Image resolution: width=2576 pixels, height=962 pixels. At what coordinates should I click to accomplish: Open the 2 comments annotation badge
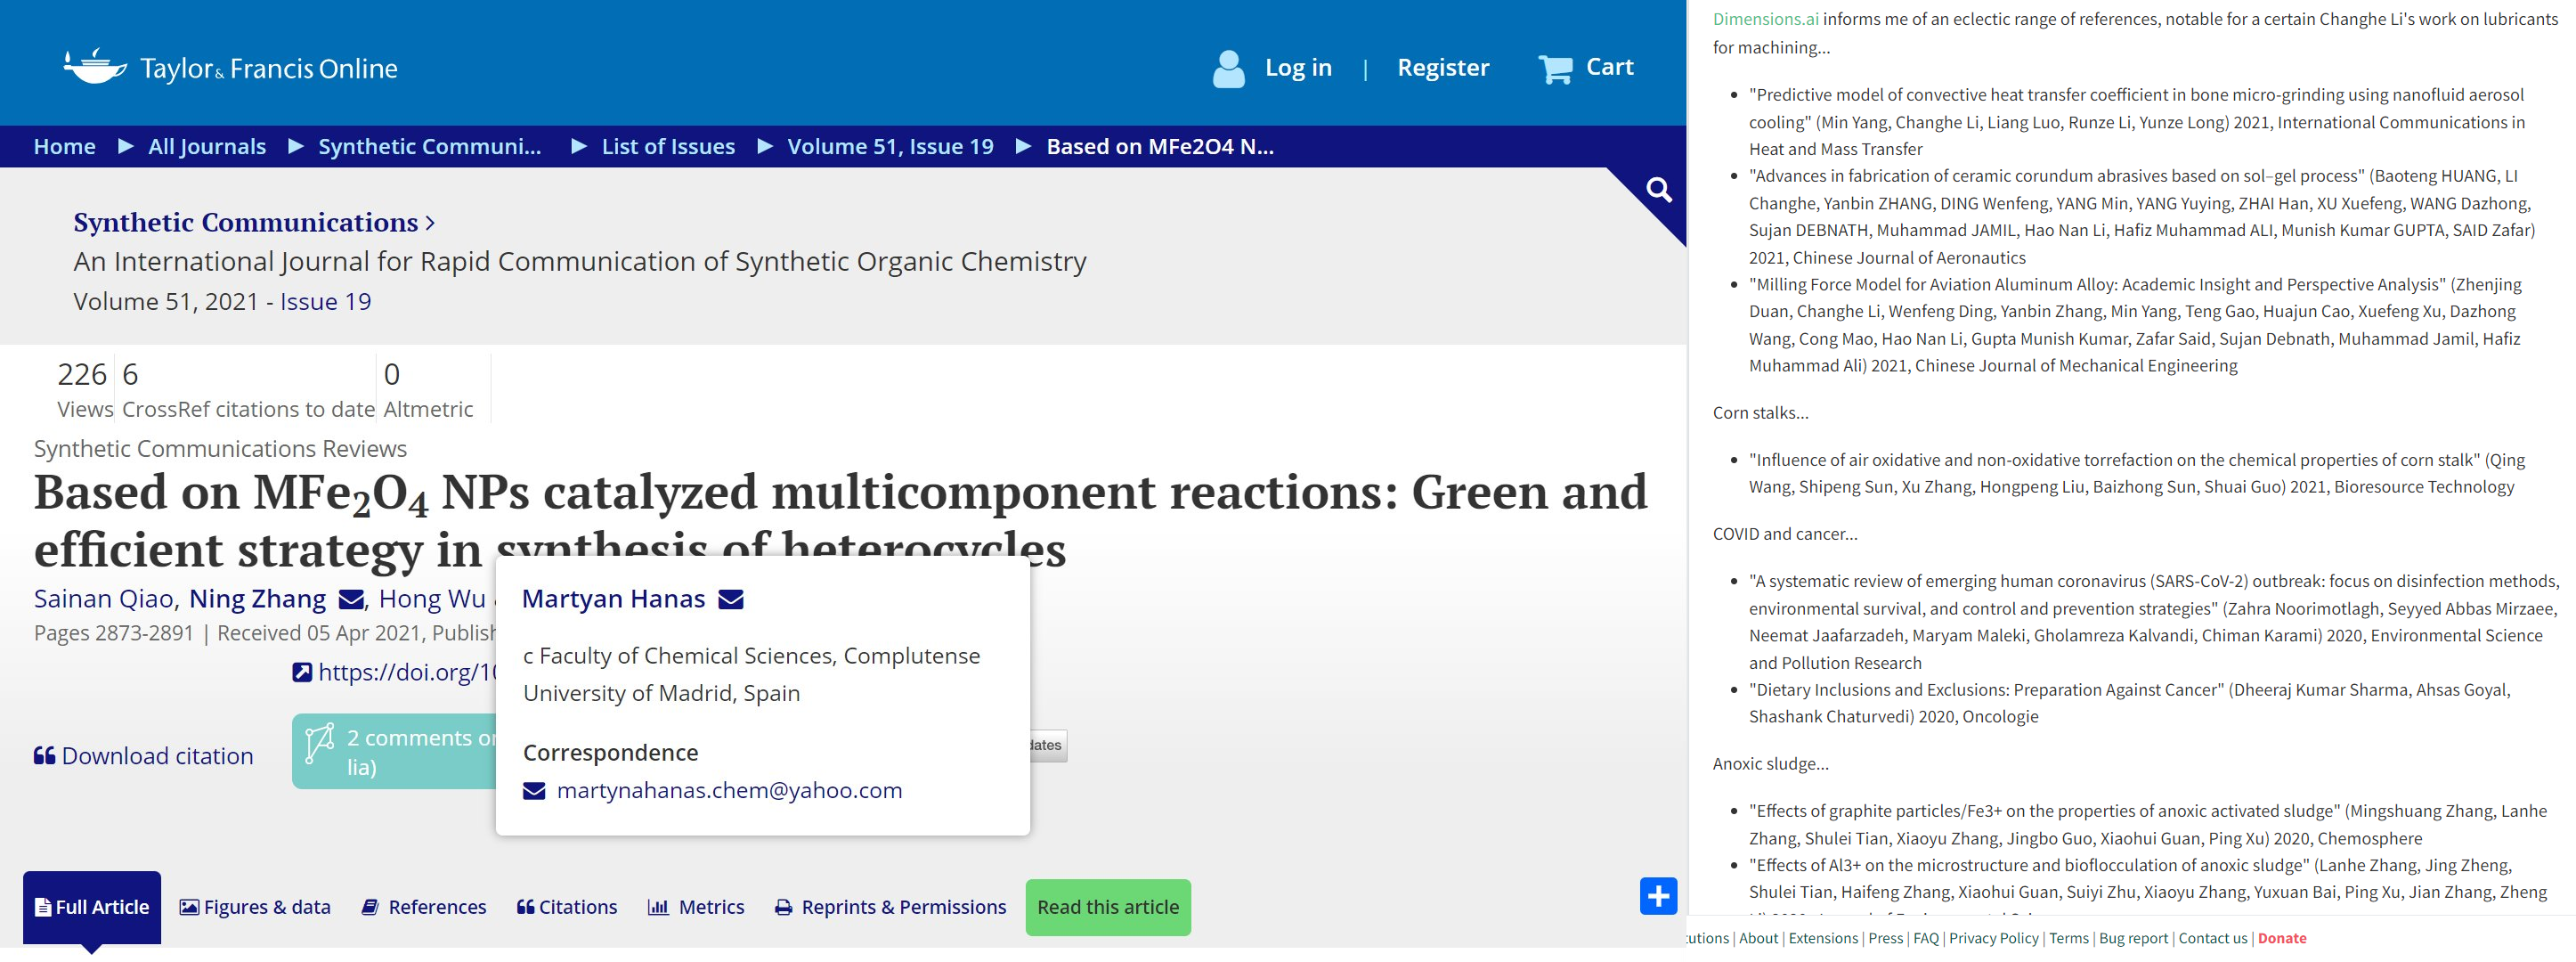click(395, 751)
